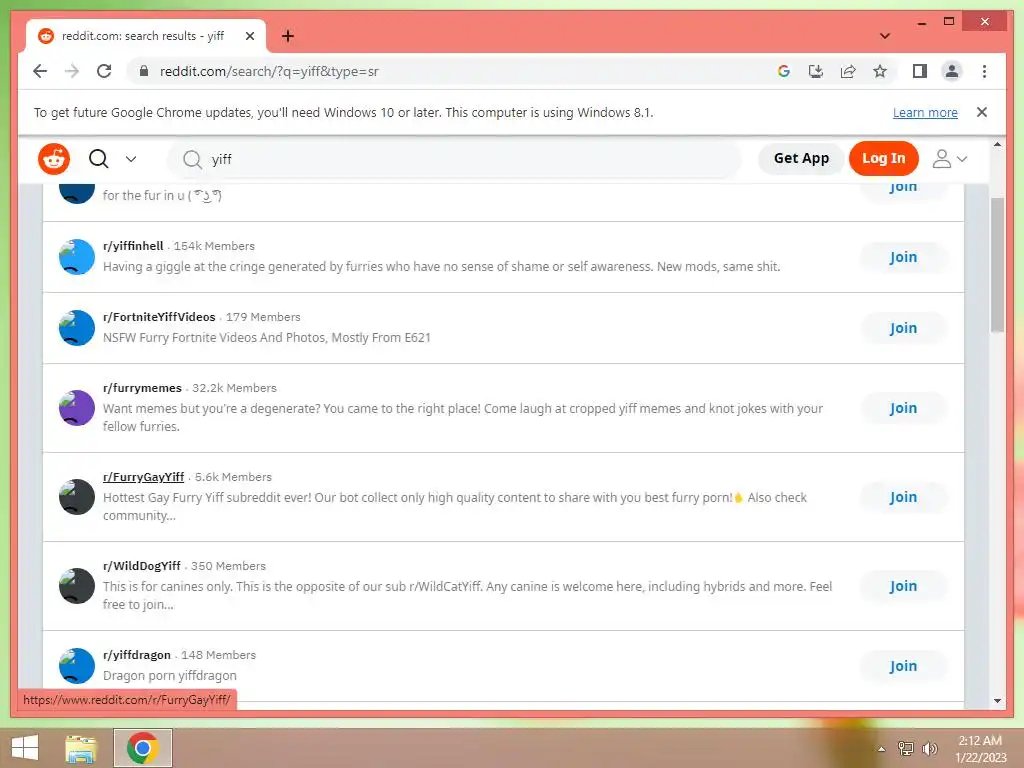Join r/FortniteYiffVideos community
Image resolution: width=1024 pixels, height=768 pixels.
(903, 328)
